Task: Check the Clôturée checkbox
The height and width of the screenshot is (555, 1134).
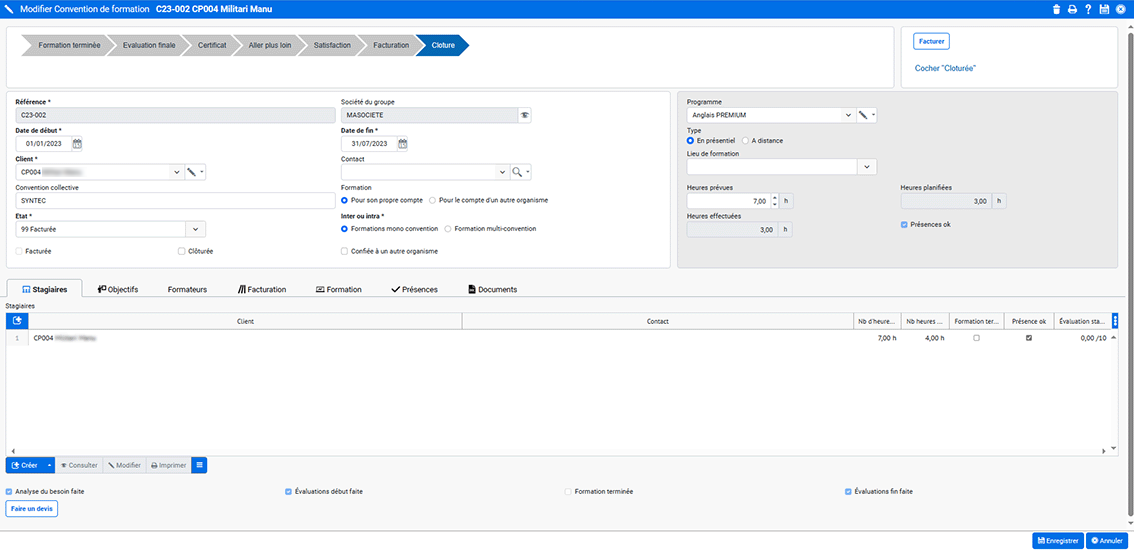Action: tap(181, 251)
